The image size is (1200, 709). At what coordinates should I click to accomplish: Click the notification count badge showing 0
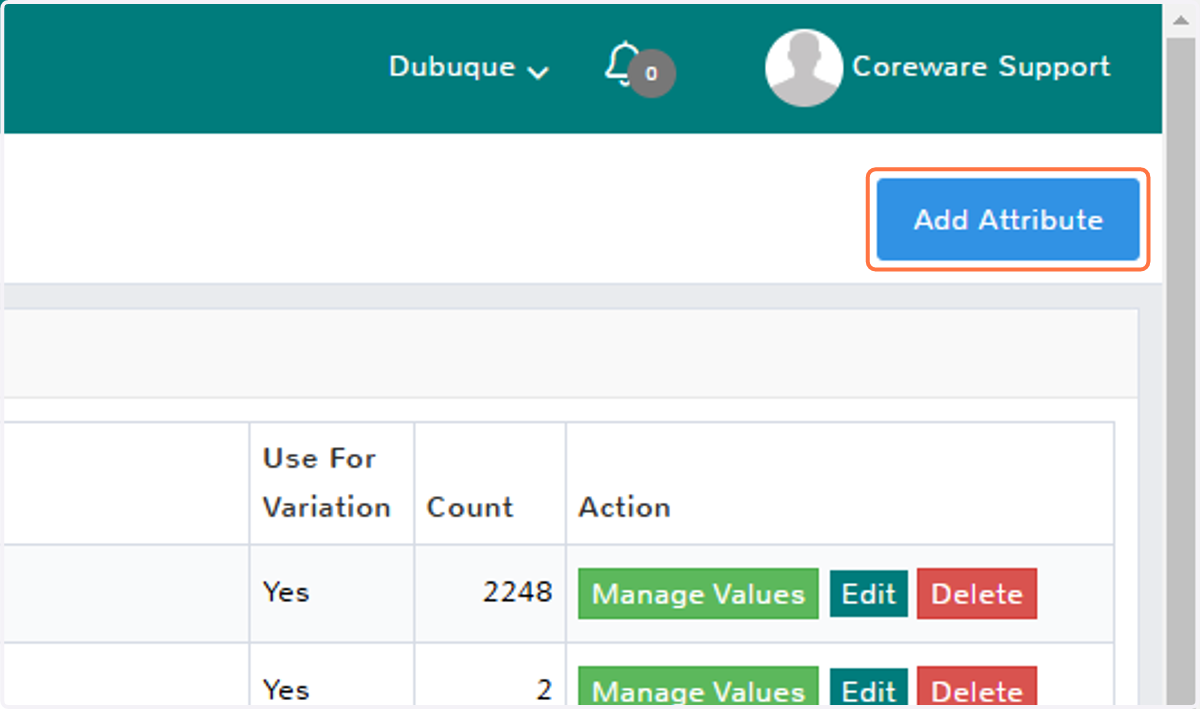[652, 73]
